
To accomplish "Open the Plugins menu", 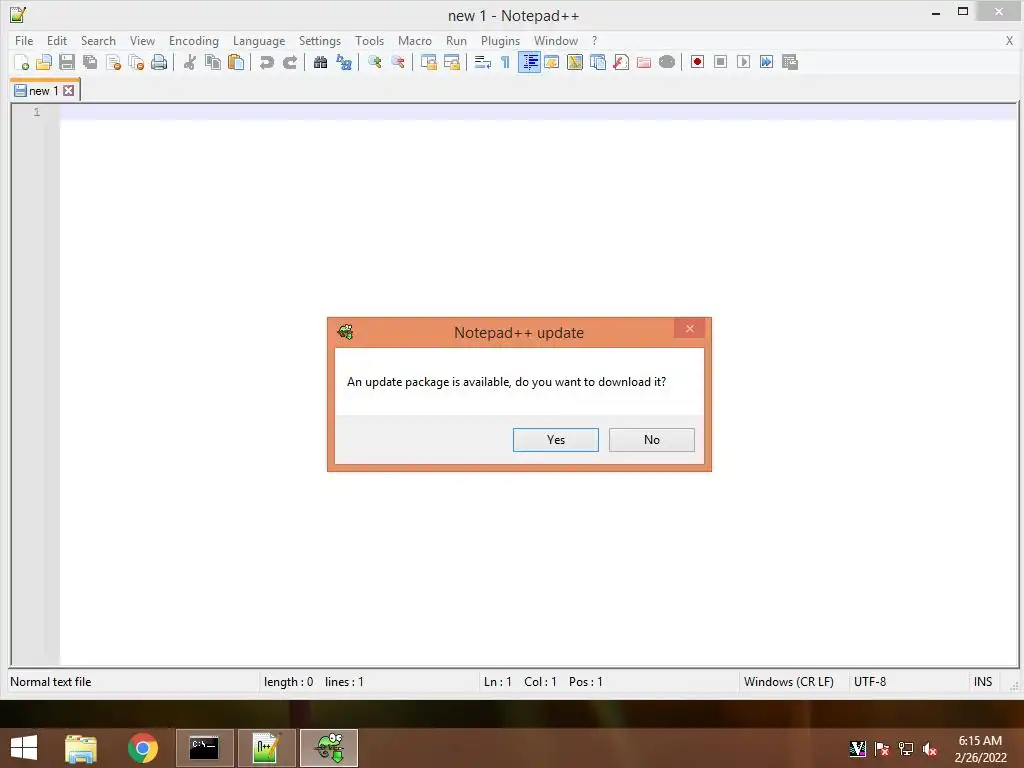I will (x=500, y=40).
